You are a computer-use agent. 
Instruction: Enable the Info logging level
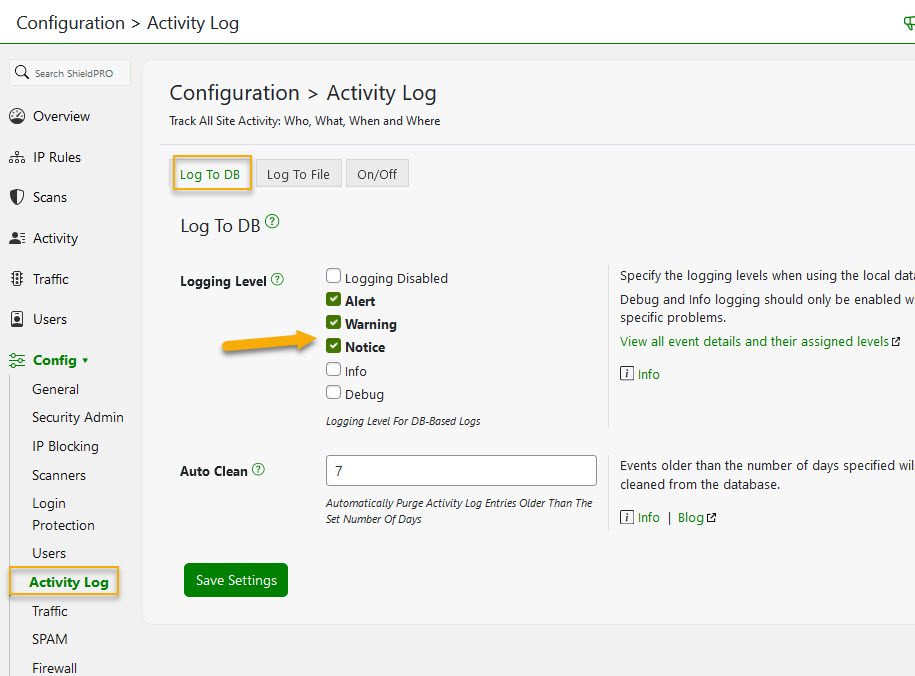click(333, 370)
